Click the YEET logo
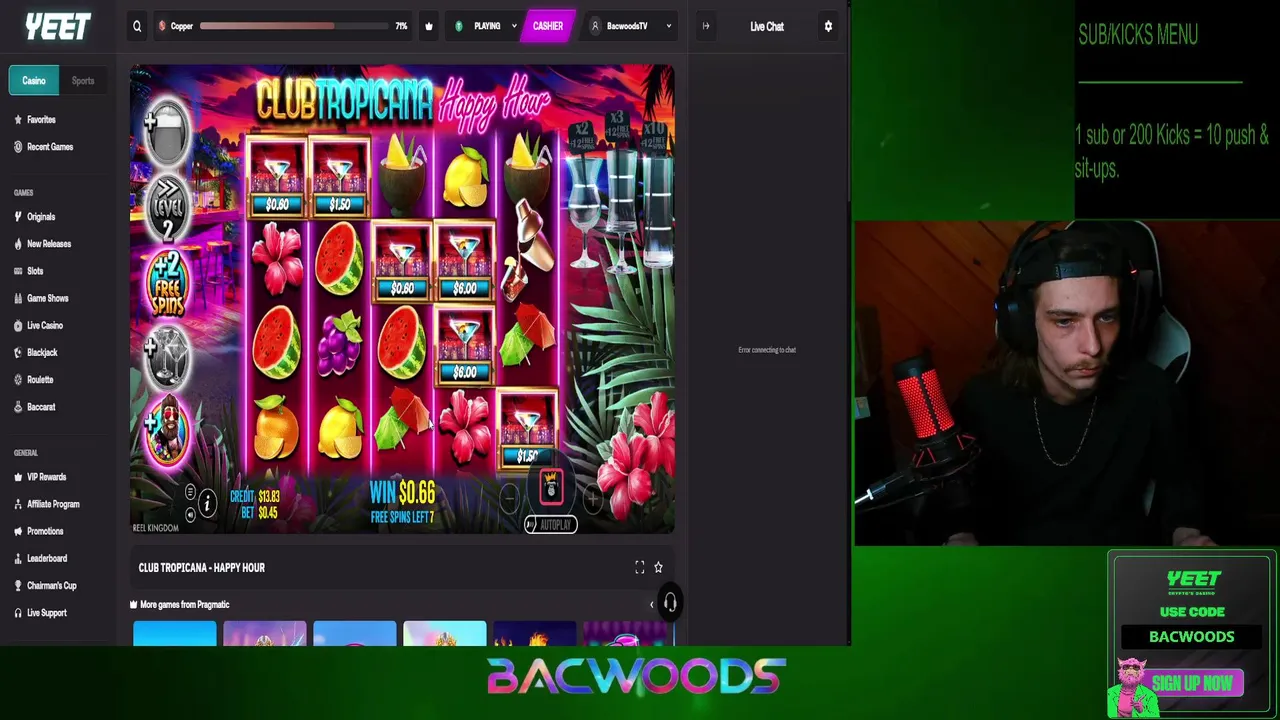This screenshot has width=1280, height=720. point(58,27)
